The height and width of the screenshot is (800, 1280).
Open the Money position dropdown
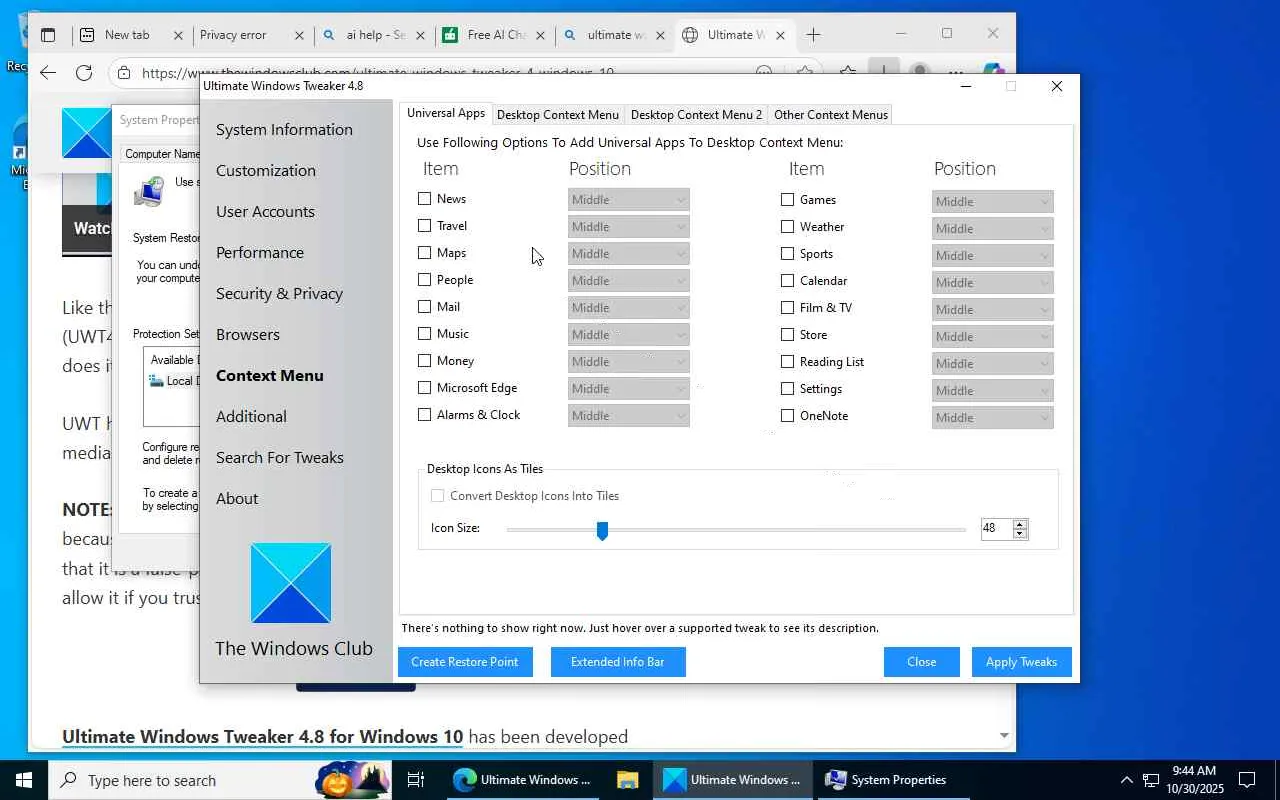628,362
